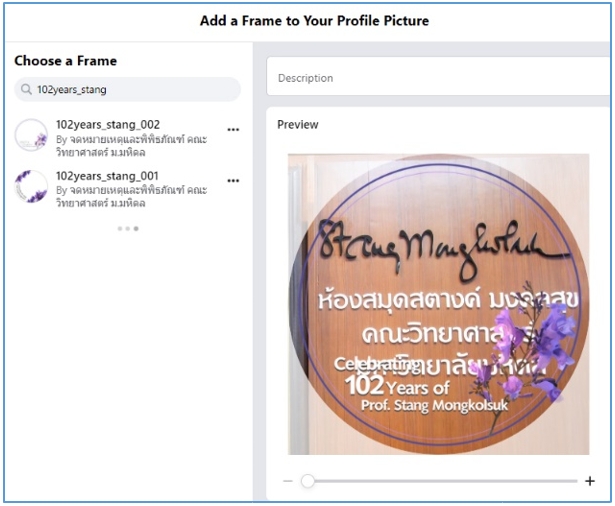Open more options for 102years_stang_001
This screenshot has width=615, height=506.
[233, 181]
